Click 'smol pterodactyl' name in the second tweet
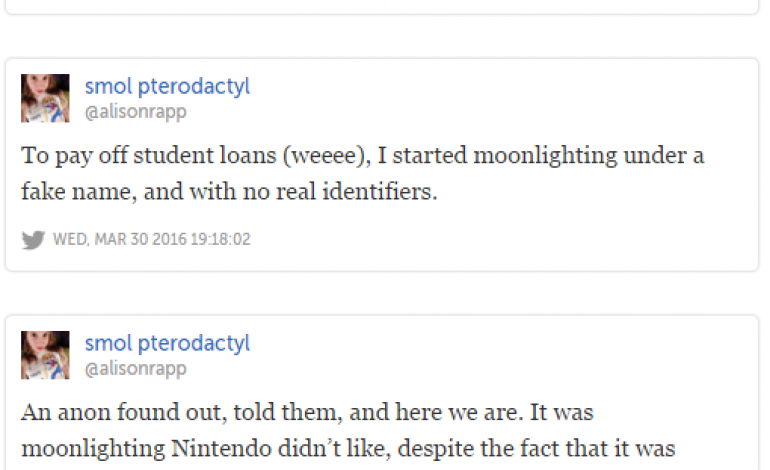This screenshot has width=770, height=470. coord(167,344)
